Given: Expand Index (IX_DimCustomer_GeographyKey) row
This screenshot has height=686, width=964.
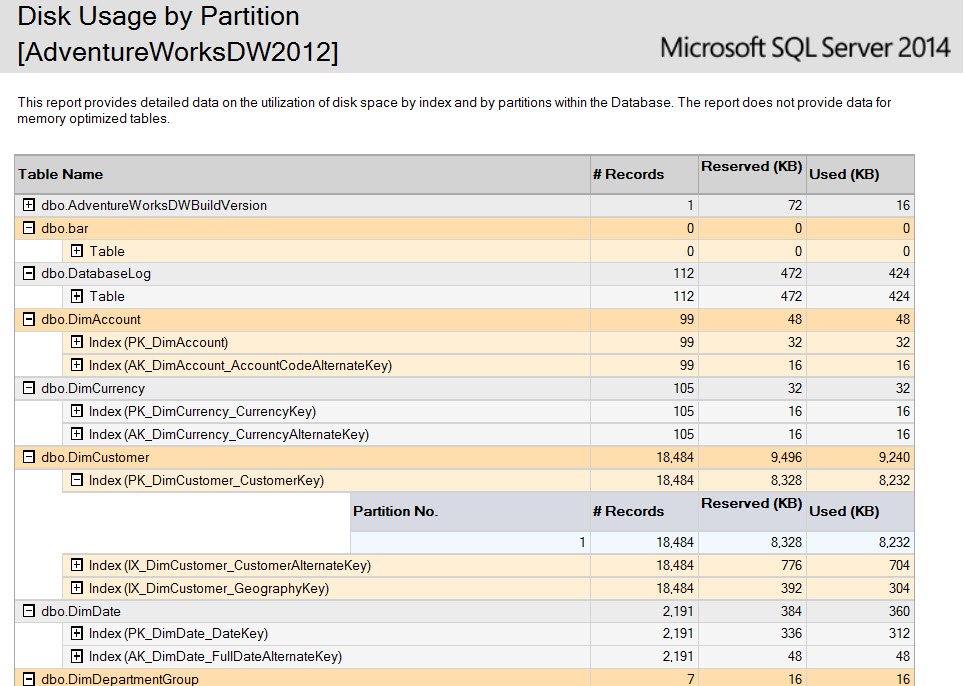Looking at the screenshot, I should [x=77, y=588].
